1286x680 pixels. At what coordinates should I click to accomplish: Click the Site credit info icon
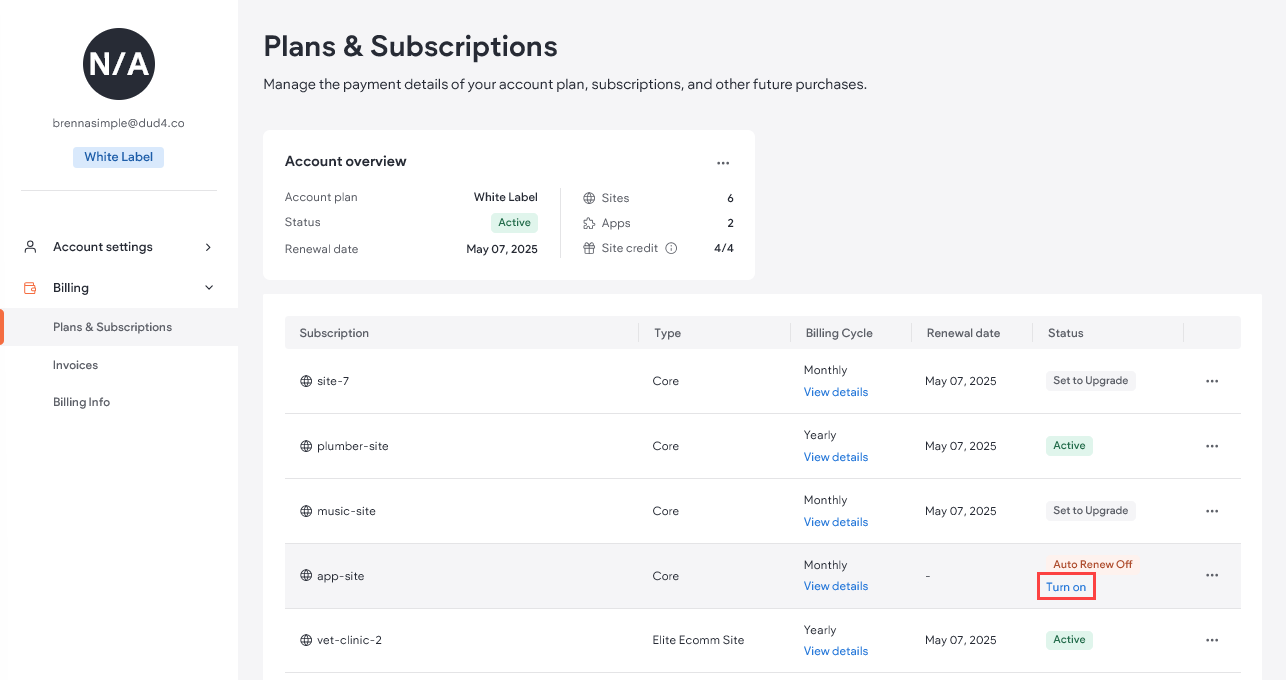pyautogui.click(x=671, y=247)
